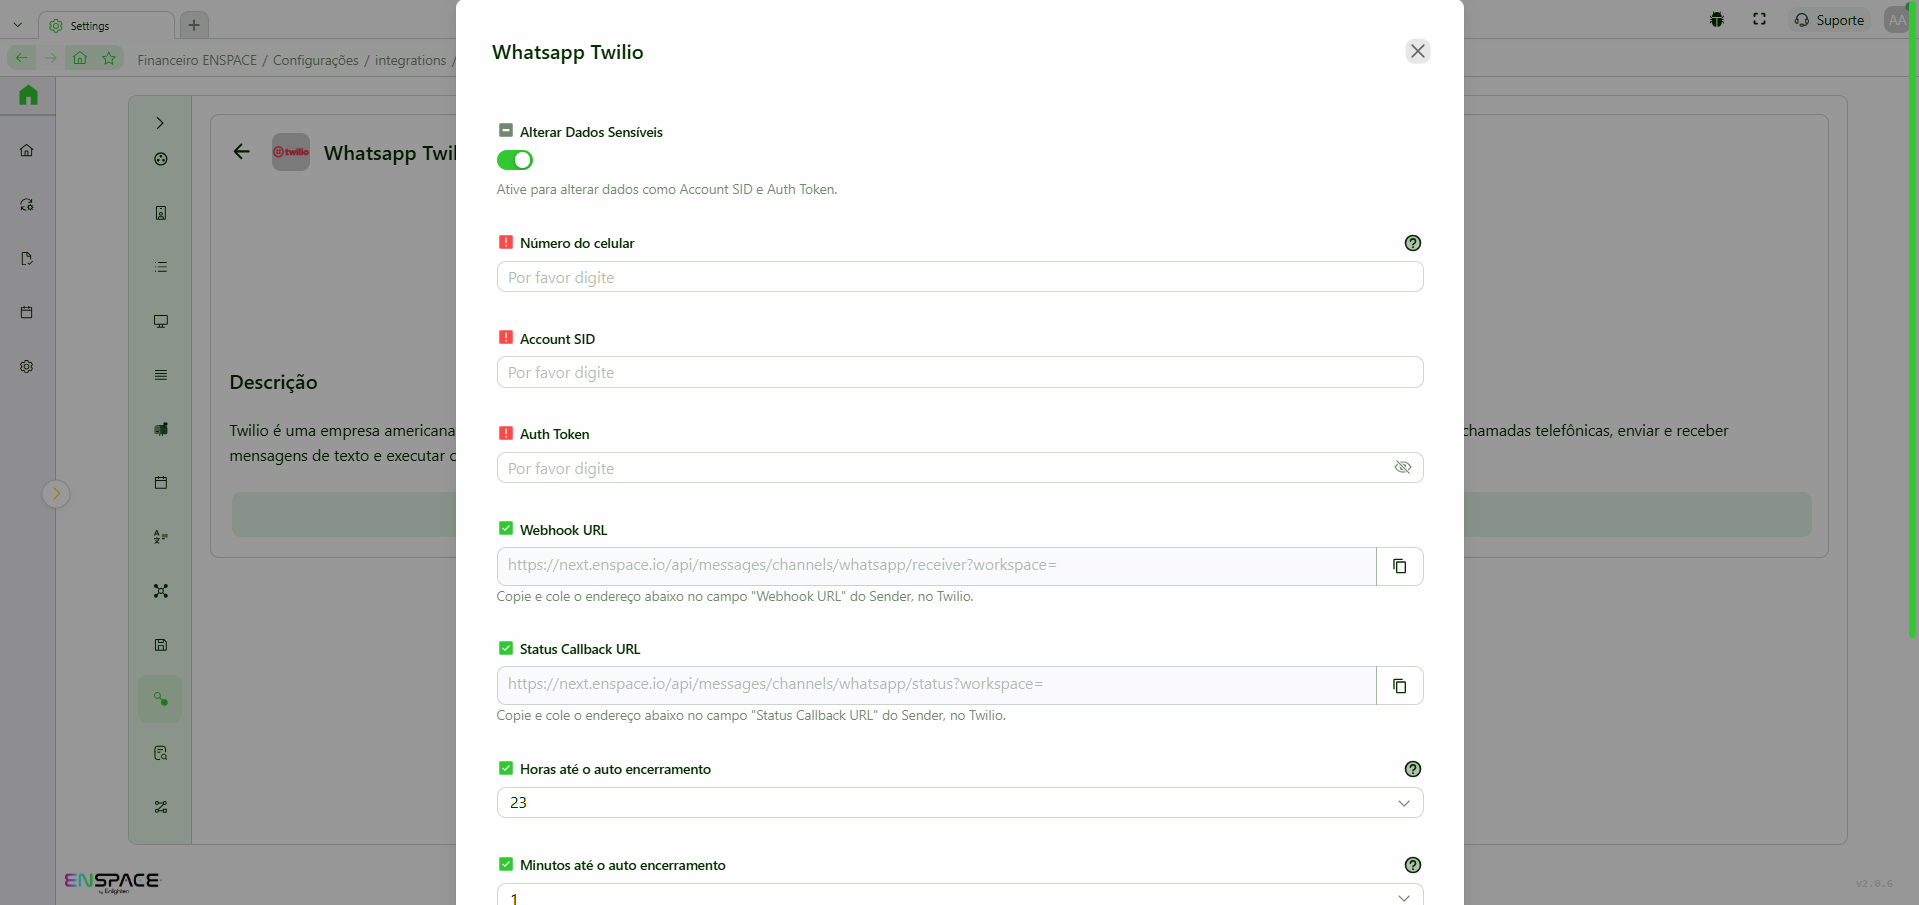Click the Número do celular input field
The width and height of the screenshot is (1919, 905).
[959, 277]
